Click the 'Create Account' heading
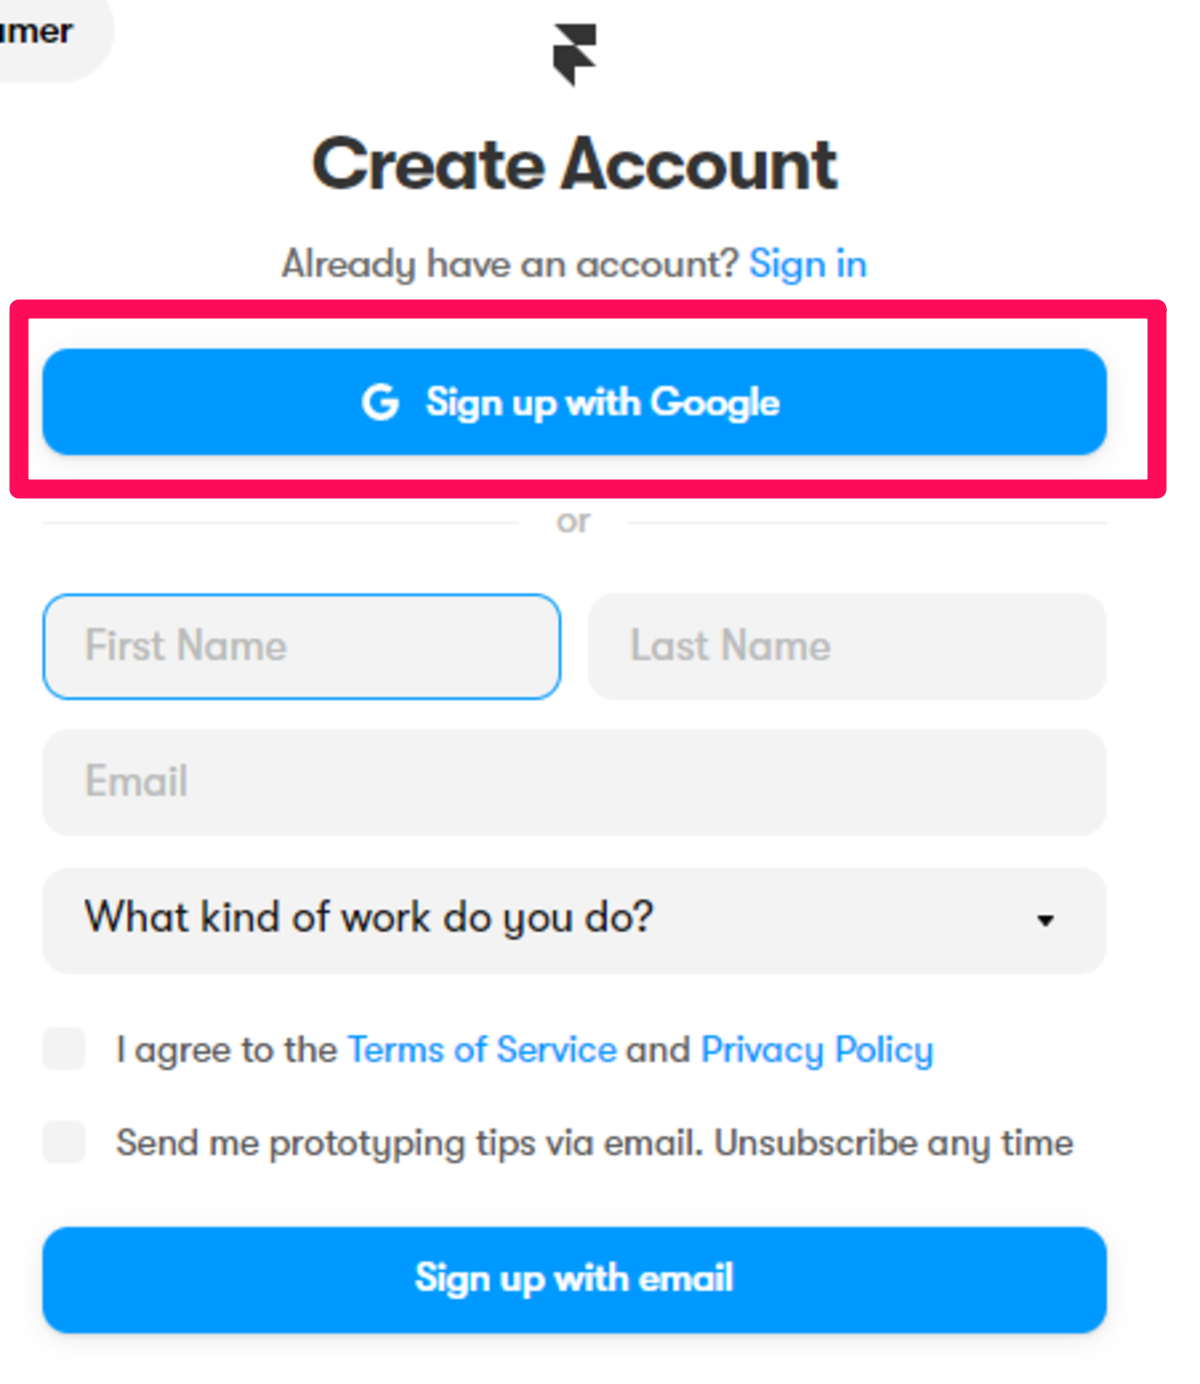Screen dimensions: 1200x1384 [x=575, y=162]
